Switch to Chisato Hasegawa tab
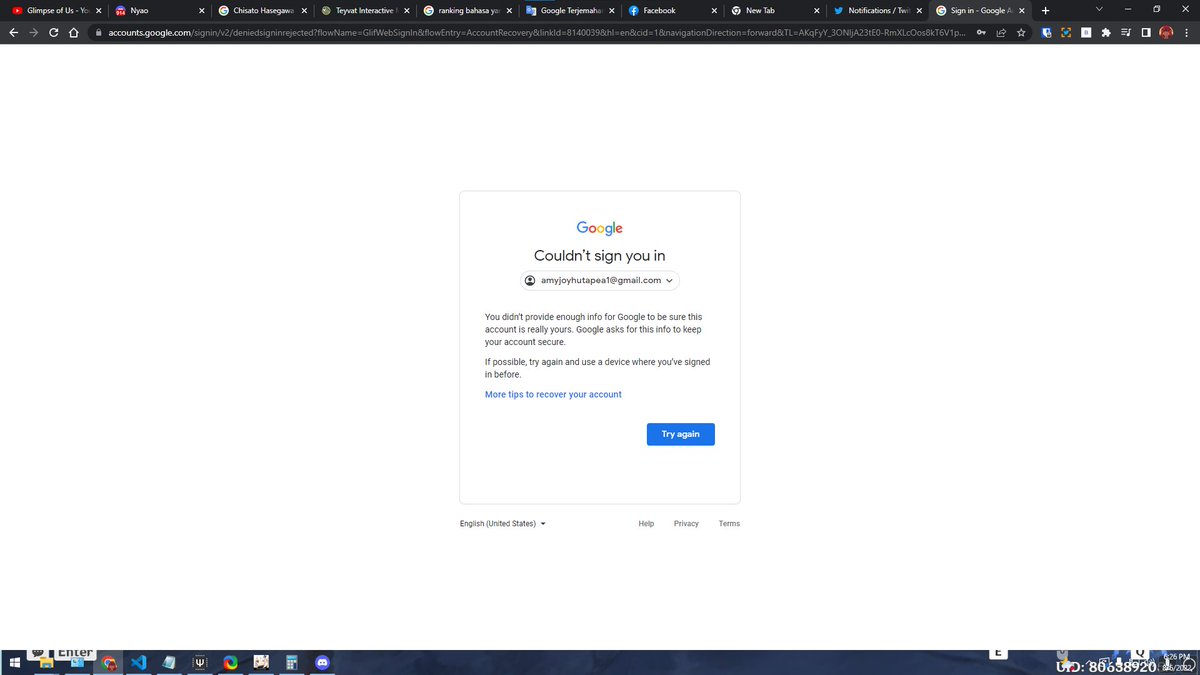The width and height of the screenshot is (1200, 675). [x=261, y=10]
